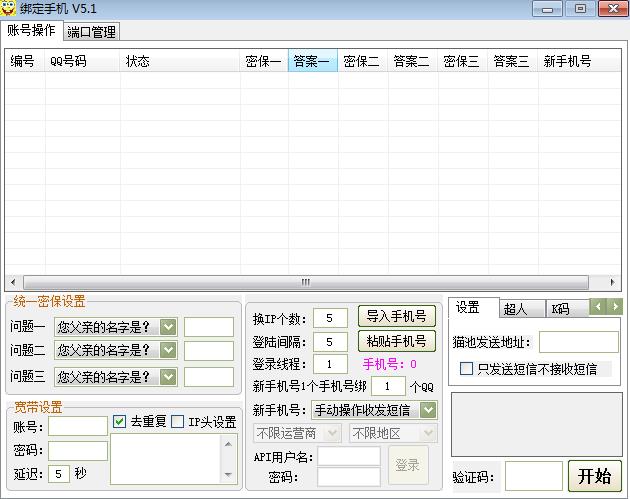The image size is (630, 499).
Task: Click table scrollbar left arrow
Action: 13,282
